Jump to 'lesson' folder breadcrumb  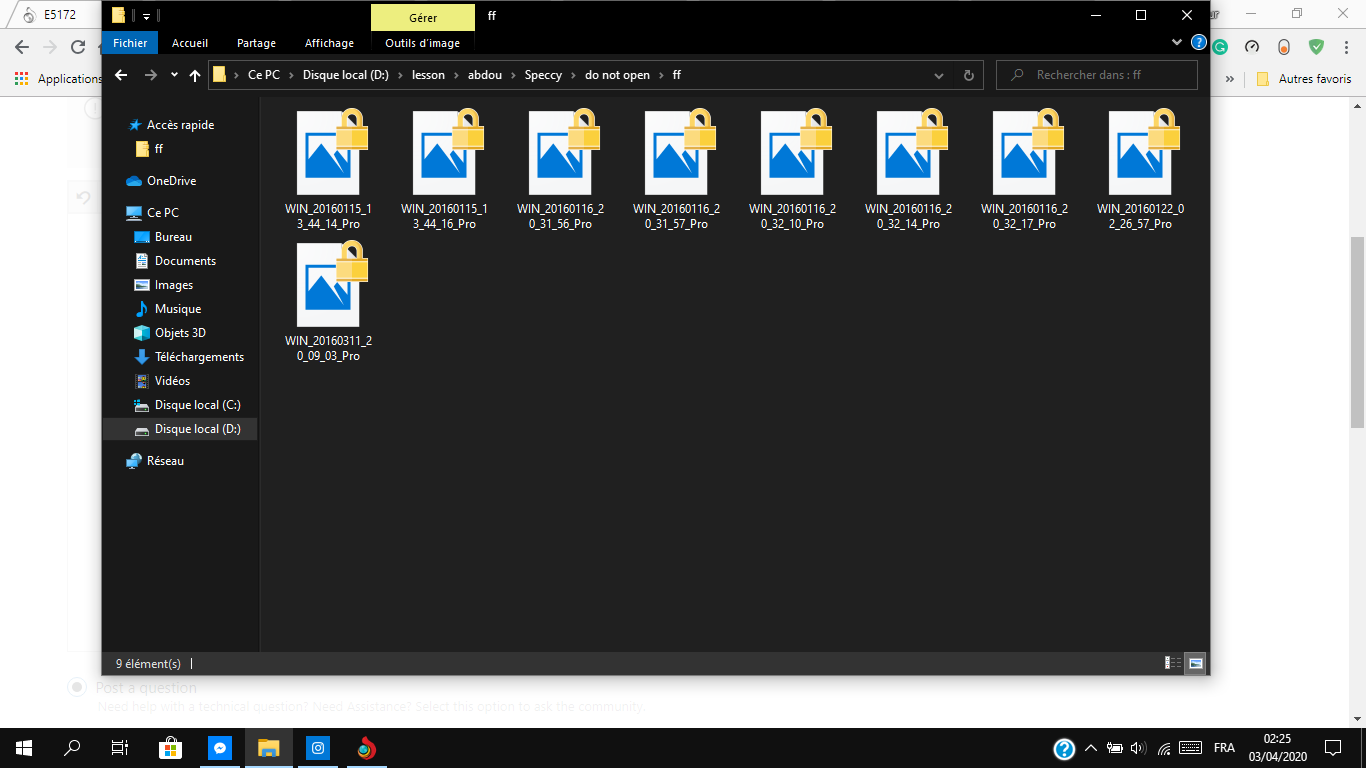click(428, 75)
